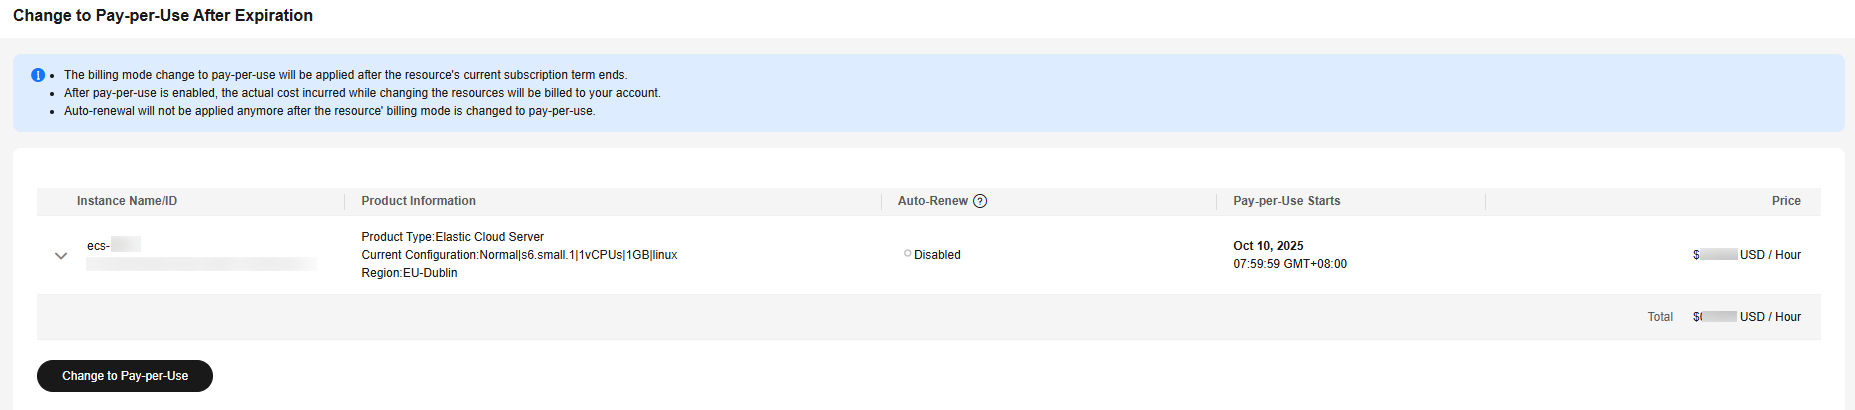Click the Product Type Elastic Cloud Server text

point(452,237)
